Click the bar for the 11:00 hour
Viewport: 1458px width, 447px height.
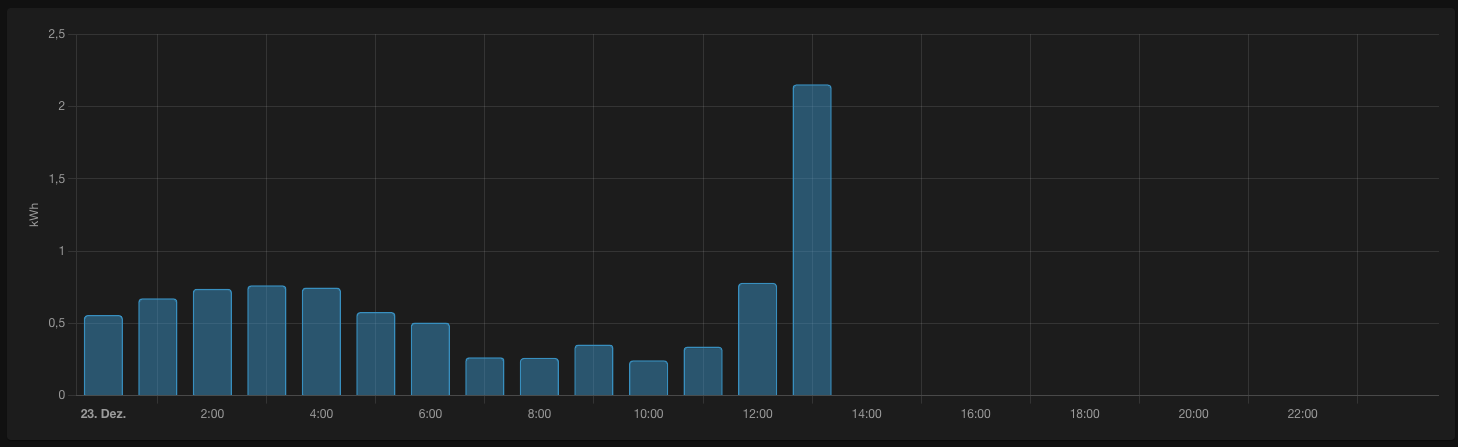(703, 371)
